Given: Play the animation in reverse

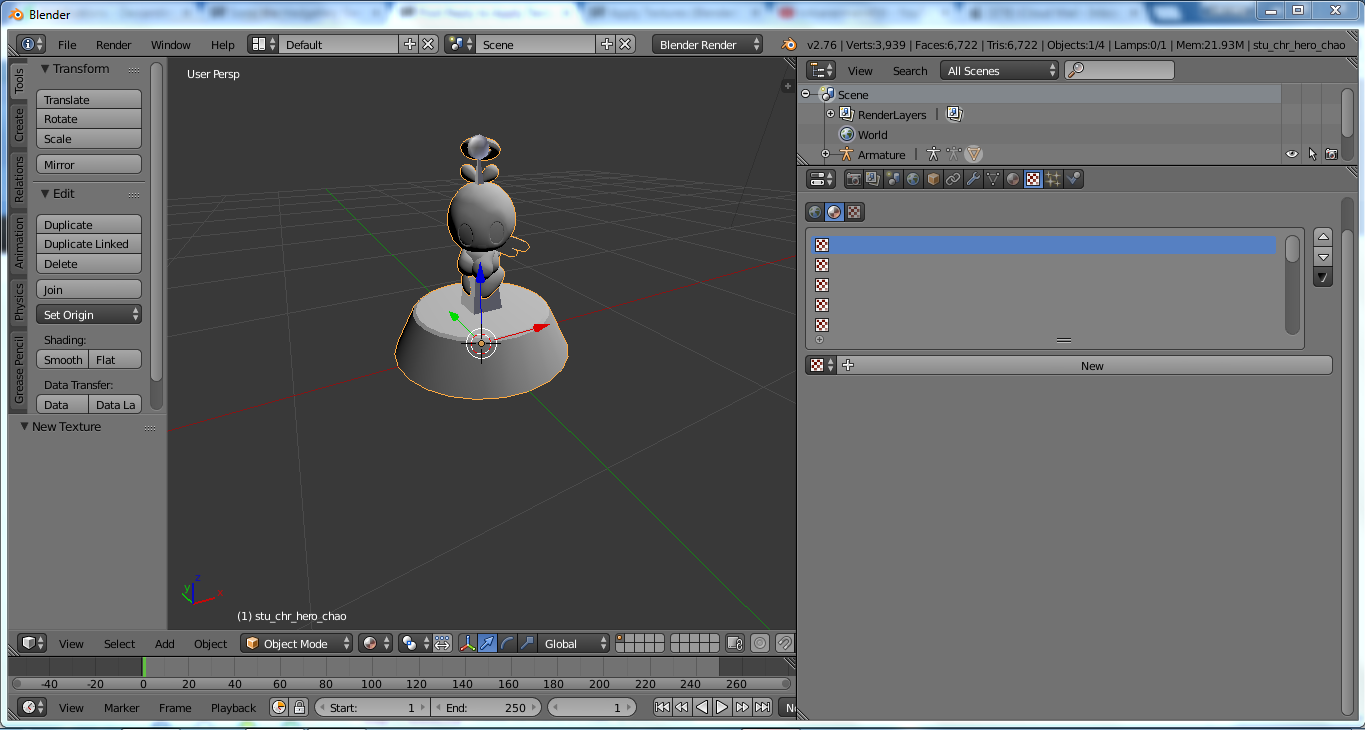Looking at the screenshot, I should coord(702,707).
